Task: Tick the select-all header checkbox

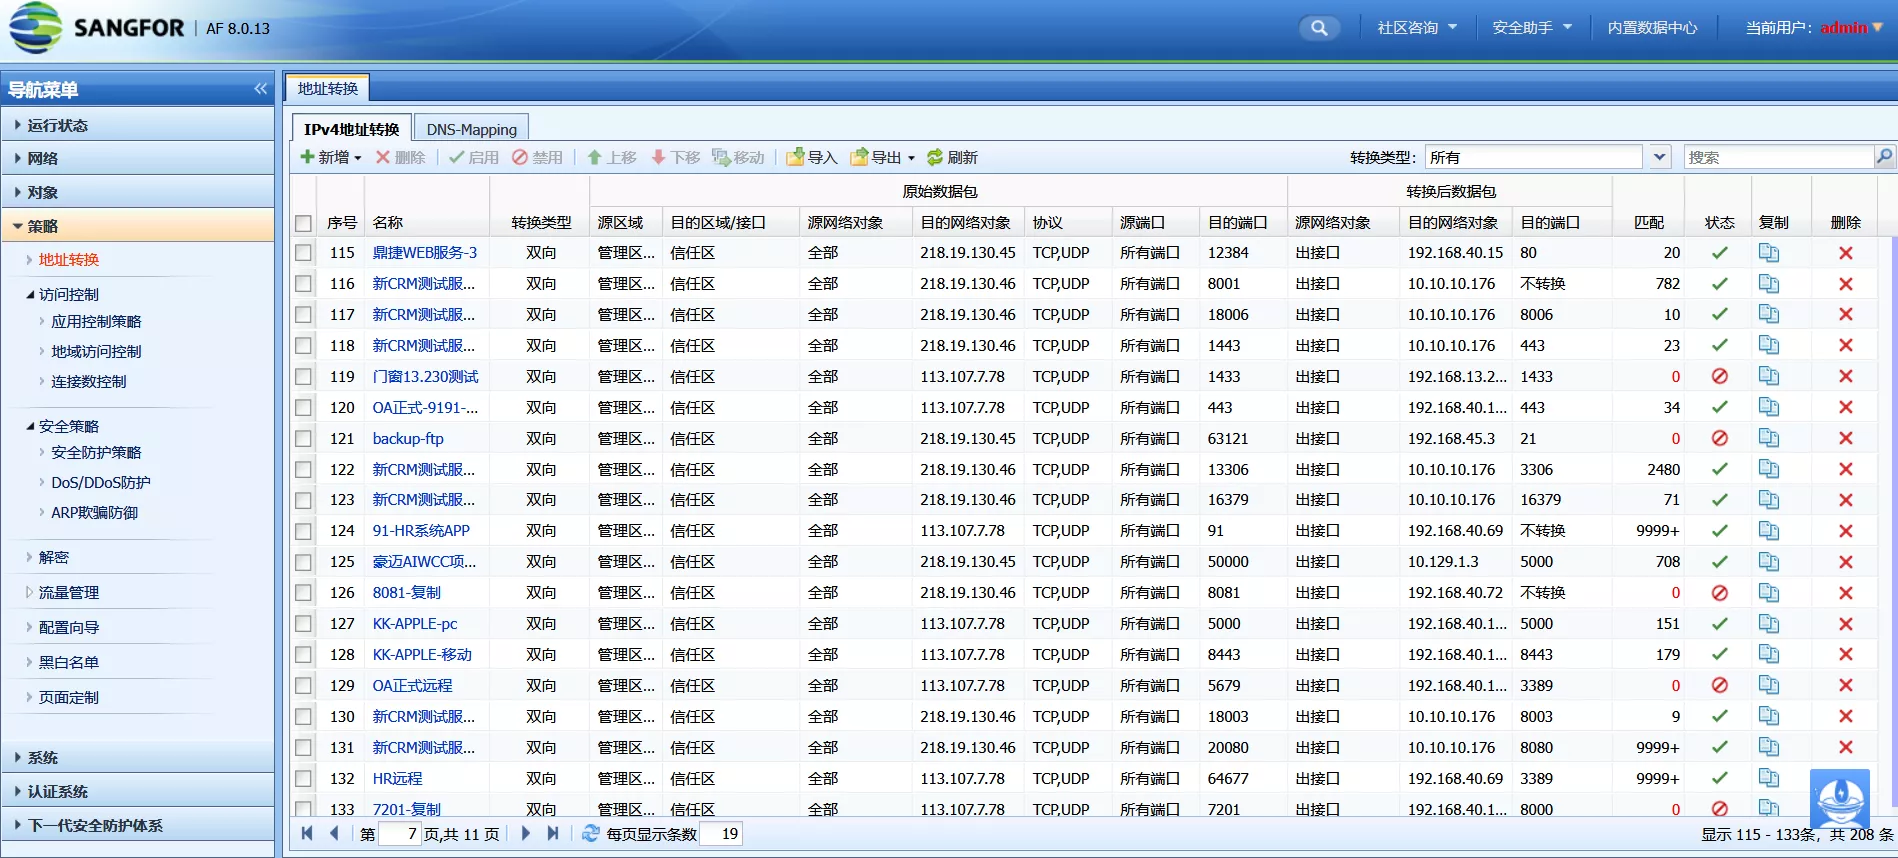Action: pyautogui.click(x=303, y=223)
